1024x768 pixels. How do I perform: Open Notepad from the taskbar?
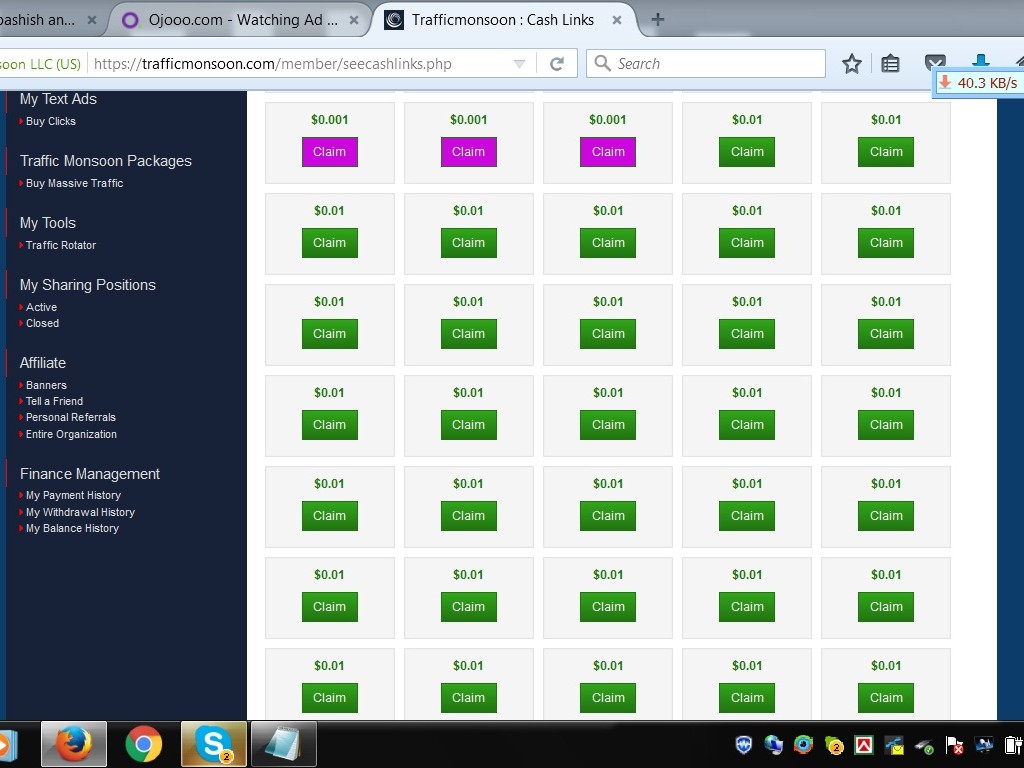pos(283,744)
